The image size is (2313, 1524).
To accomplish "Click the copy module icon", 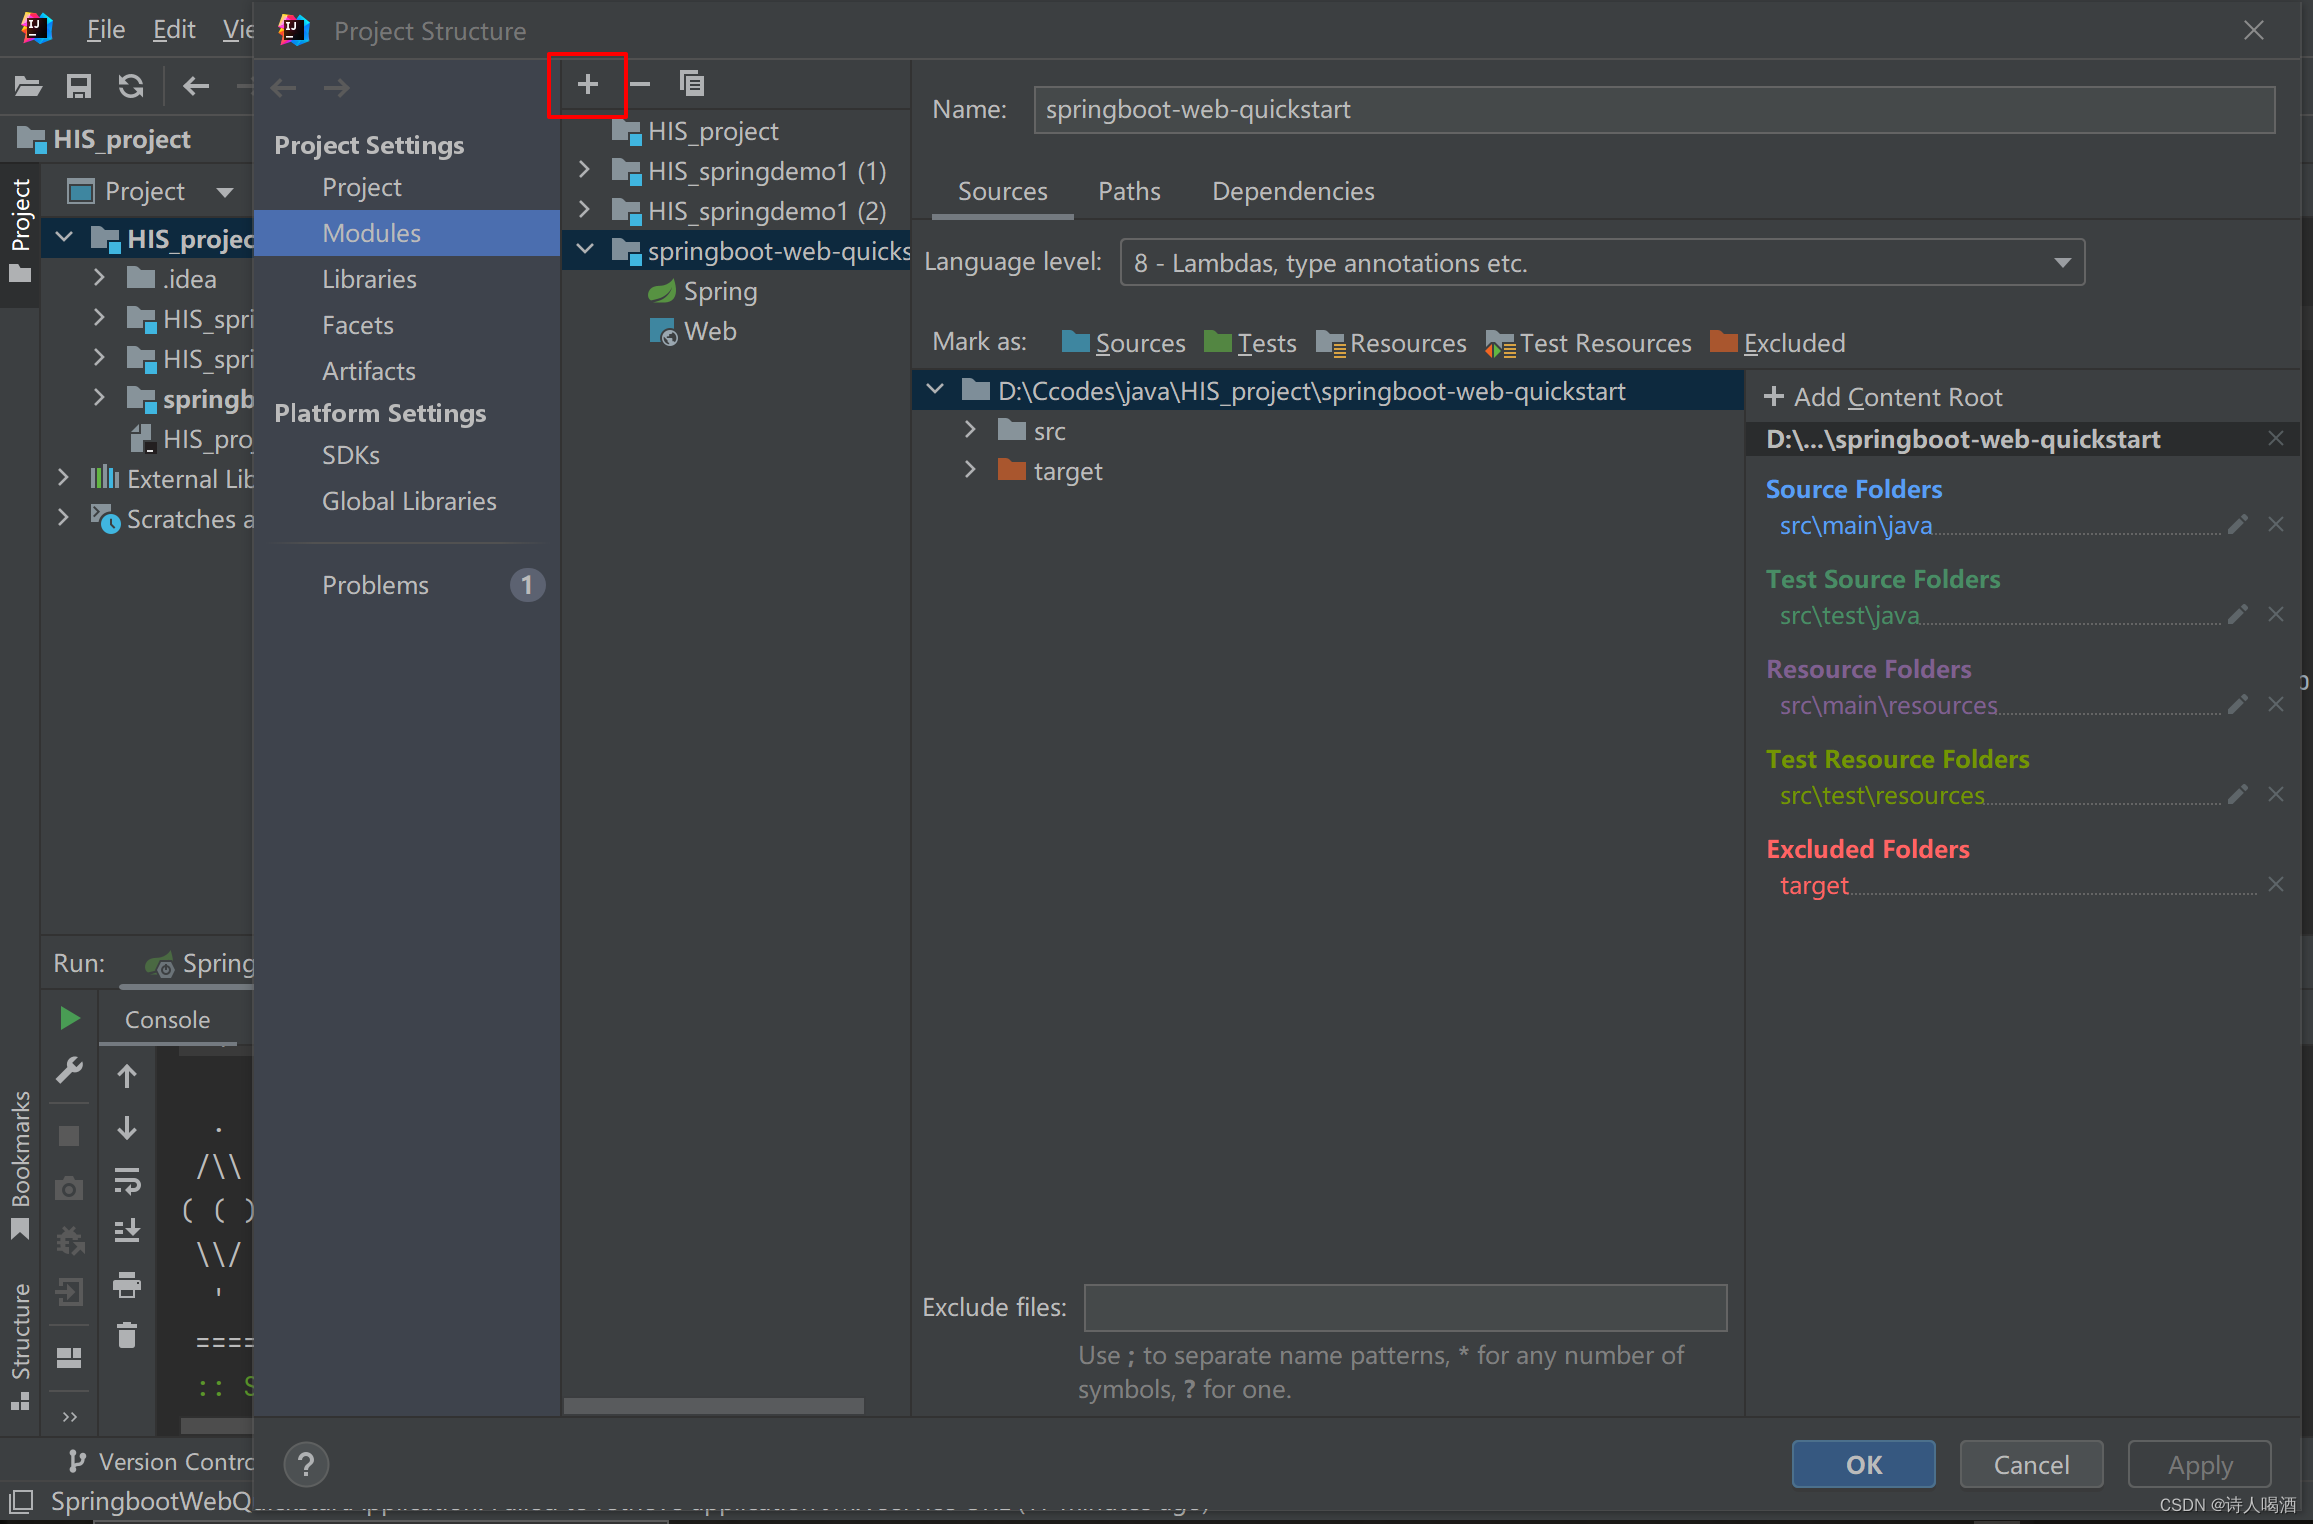I will tap(691, 84).
